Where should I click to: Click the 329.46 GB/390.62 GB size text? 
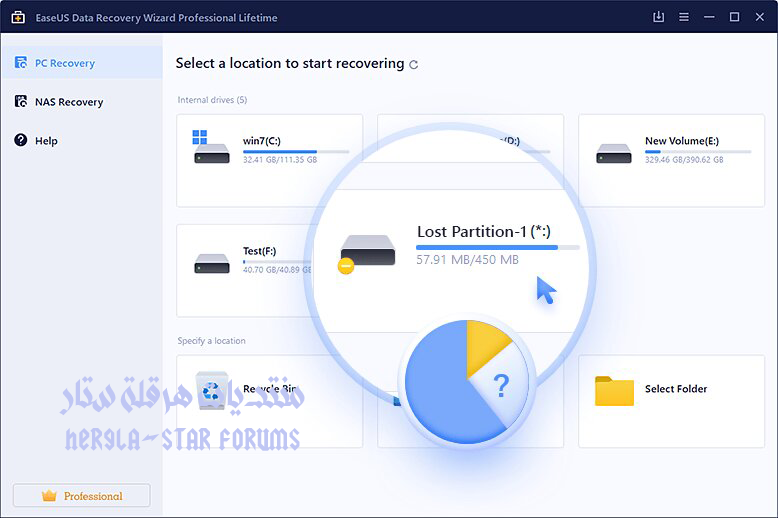click(x=684, y=160)
